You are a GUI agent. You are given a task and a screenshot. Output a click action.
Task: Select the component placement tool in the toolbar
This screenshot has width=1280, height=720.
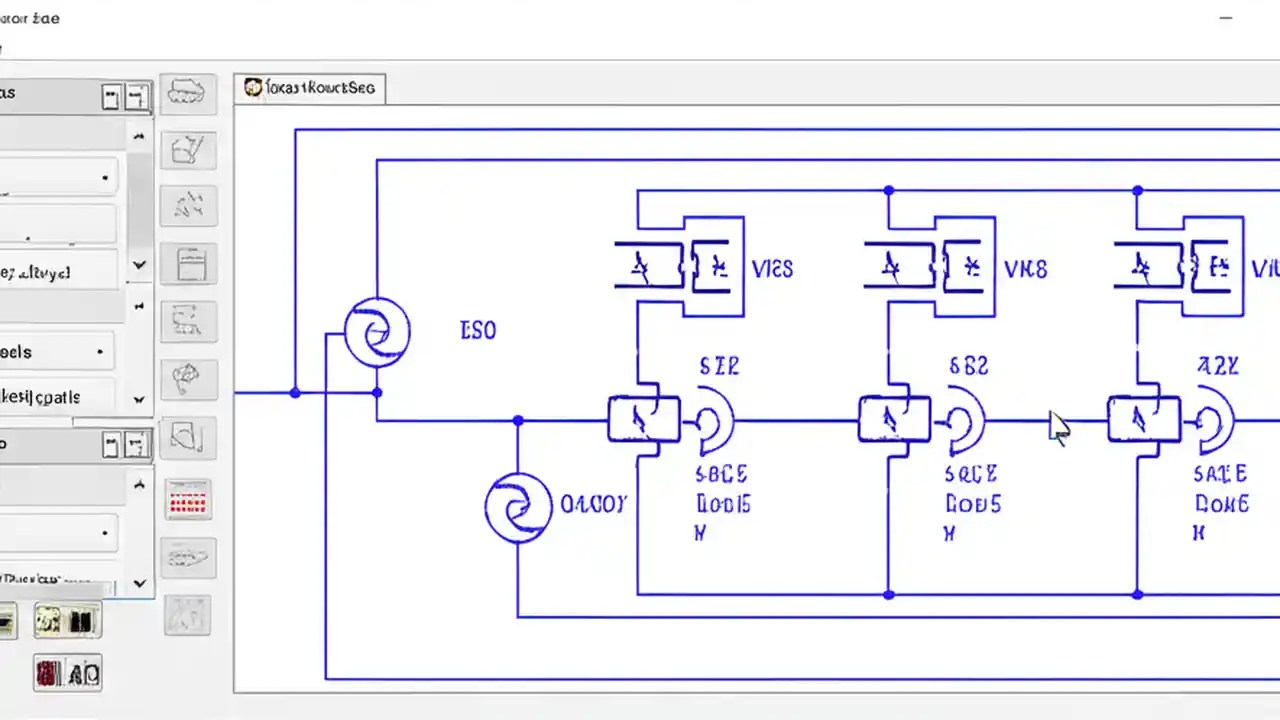point(188,93)
